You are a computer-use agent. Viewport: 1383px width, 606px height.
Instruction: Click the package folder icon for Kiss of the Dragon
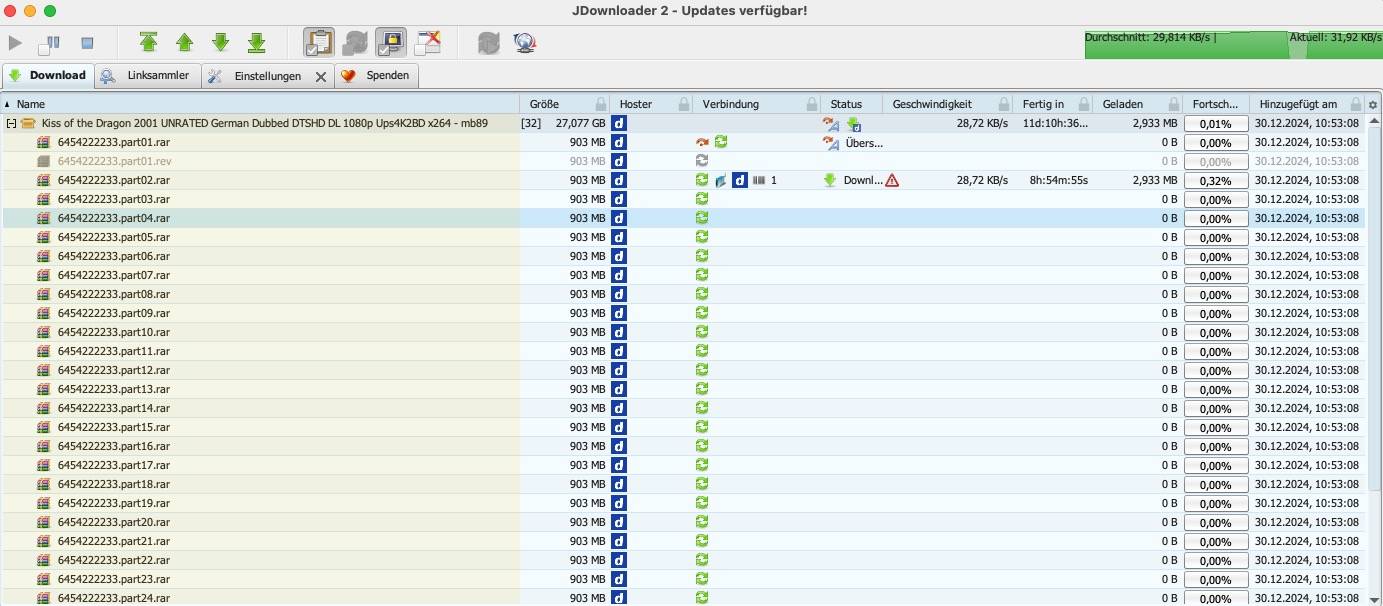(x=28, y=124)
